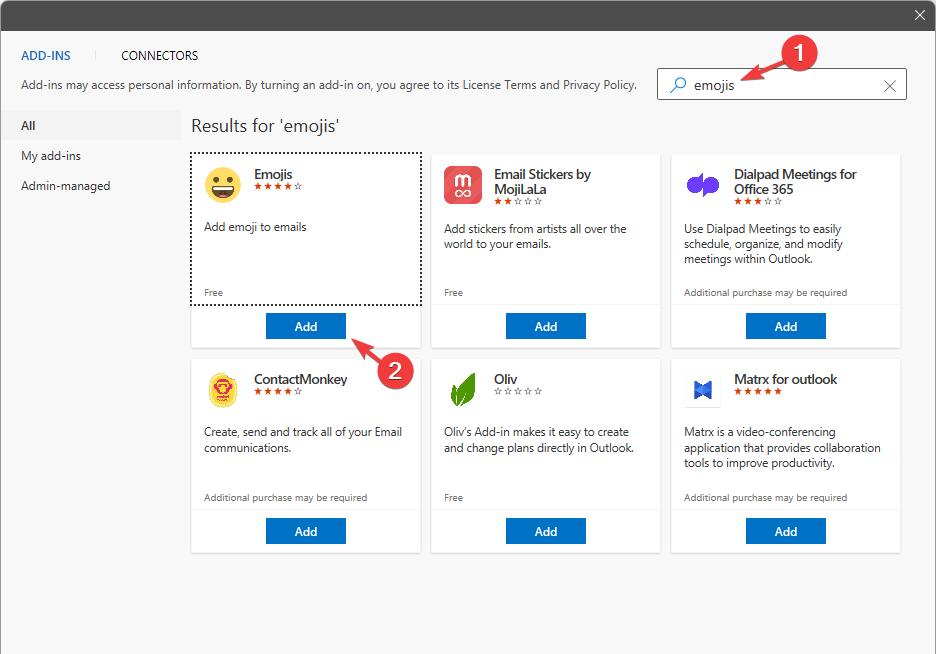Image resolution: width=936 pixels, height=654 pixels.
Task: Click 'Results for emojis' heading
Action: 265,126
